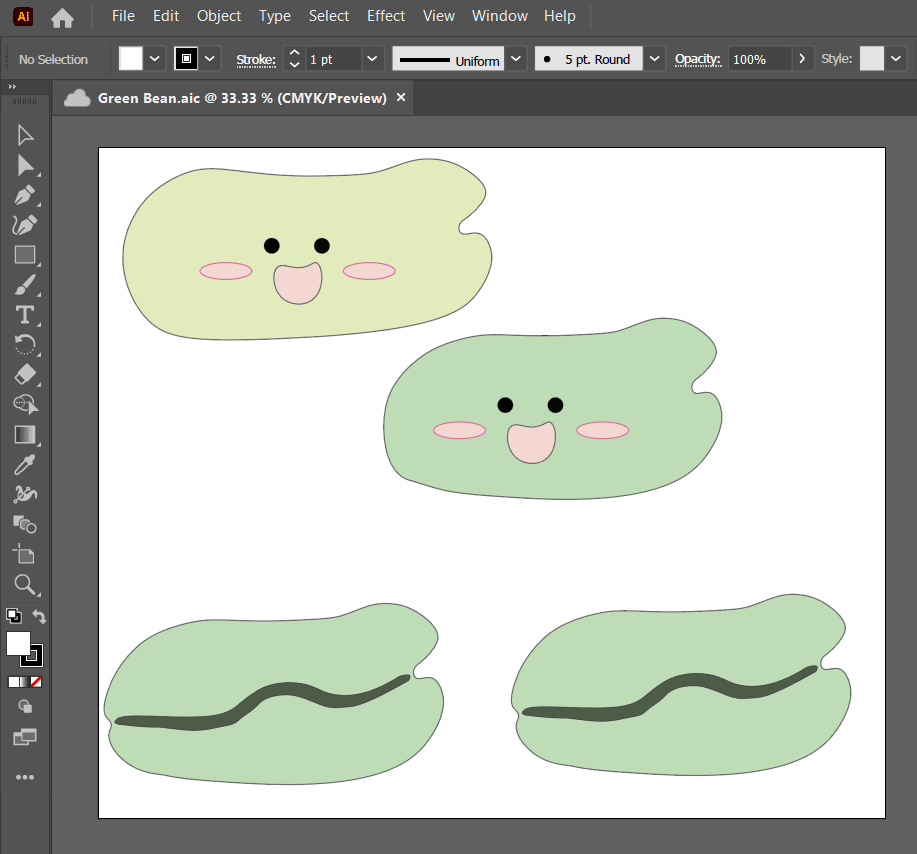Click the 1 pt stroke weight field
Image resolution: width=917 pixels, height=854 pixels.
334,58
